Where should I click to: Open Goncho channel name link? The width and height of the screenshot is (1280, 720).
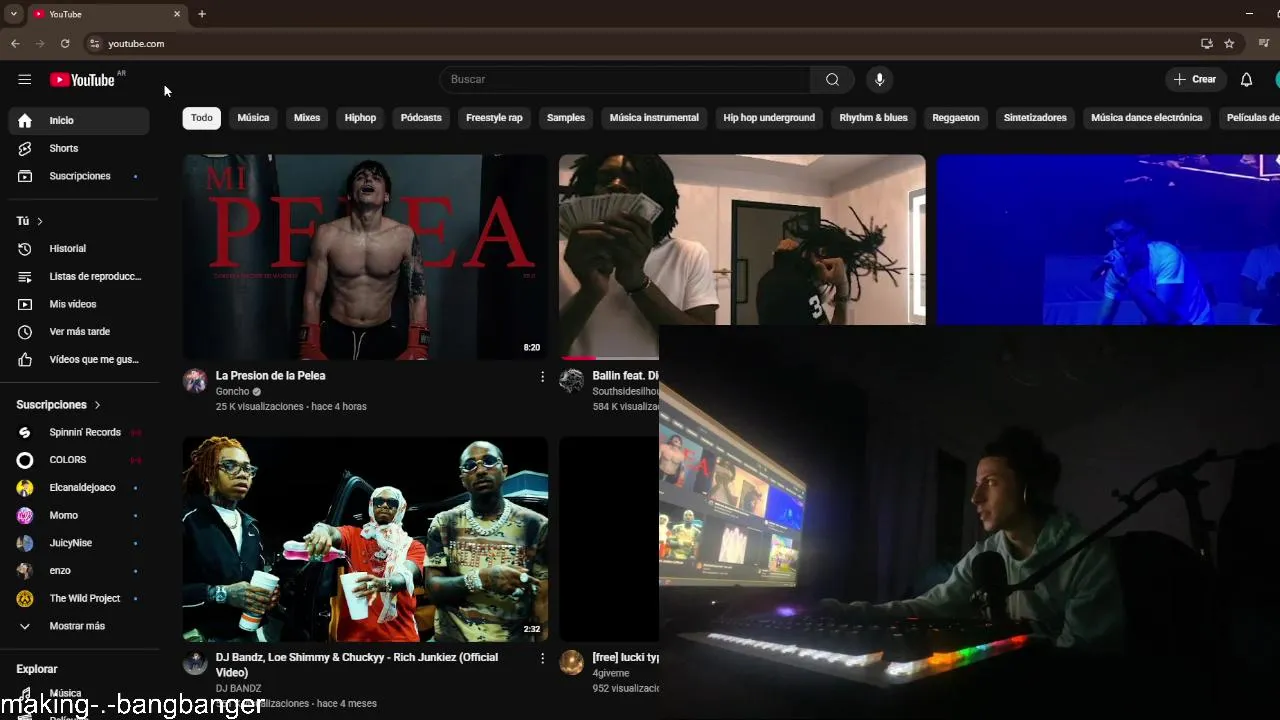click(x=232, y=392)
